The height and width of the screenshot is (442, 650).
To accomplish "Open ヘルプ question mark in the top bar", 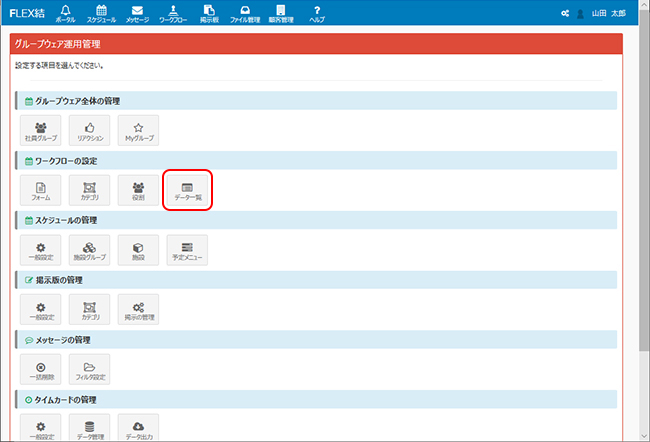I will pos(317,13).
